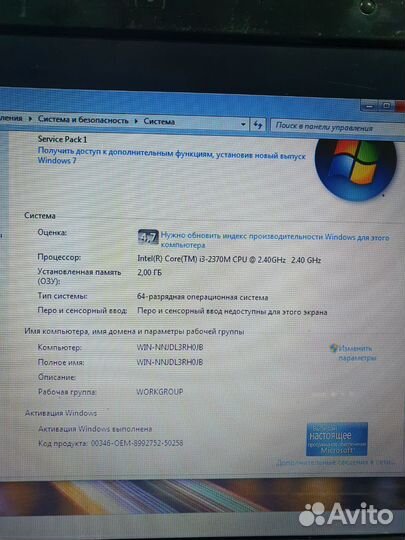Open 'Дополнительные сведения в сети' link
The image size is (405, 540).
coord(335,462)
